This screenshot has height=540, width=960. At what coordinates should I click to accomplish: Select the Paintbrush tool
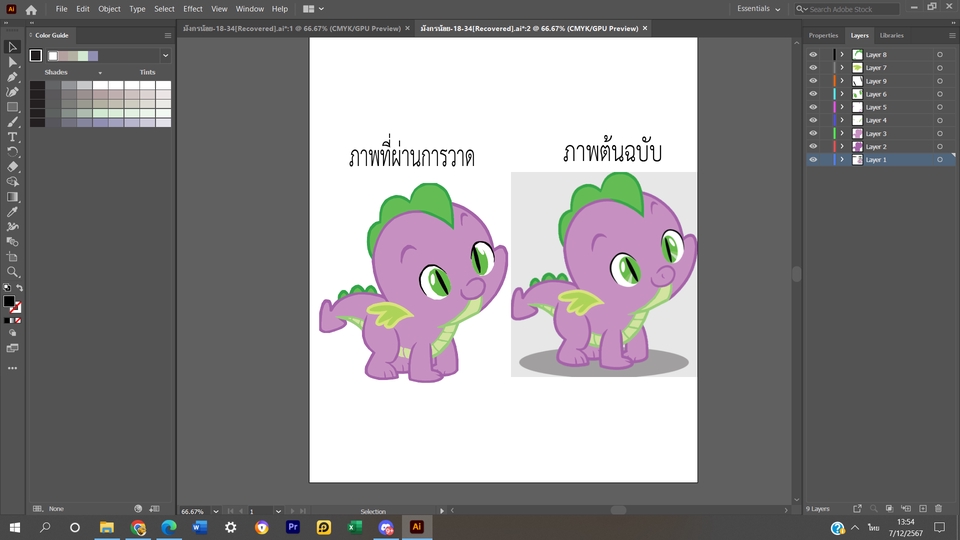pos(12,122)
